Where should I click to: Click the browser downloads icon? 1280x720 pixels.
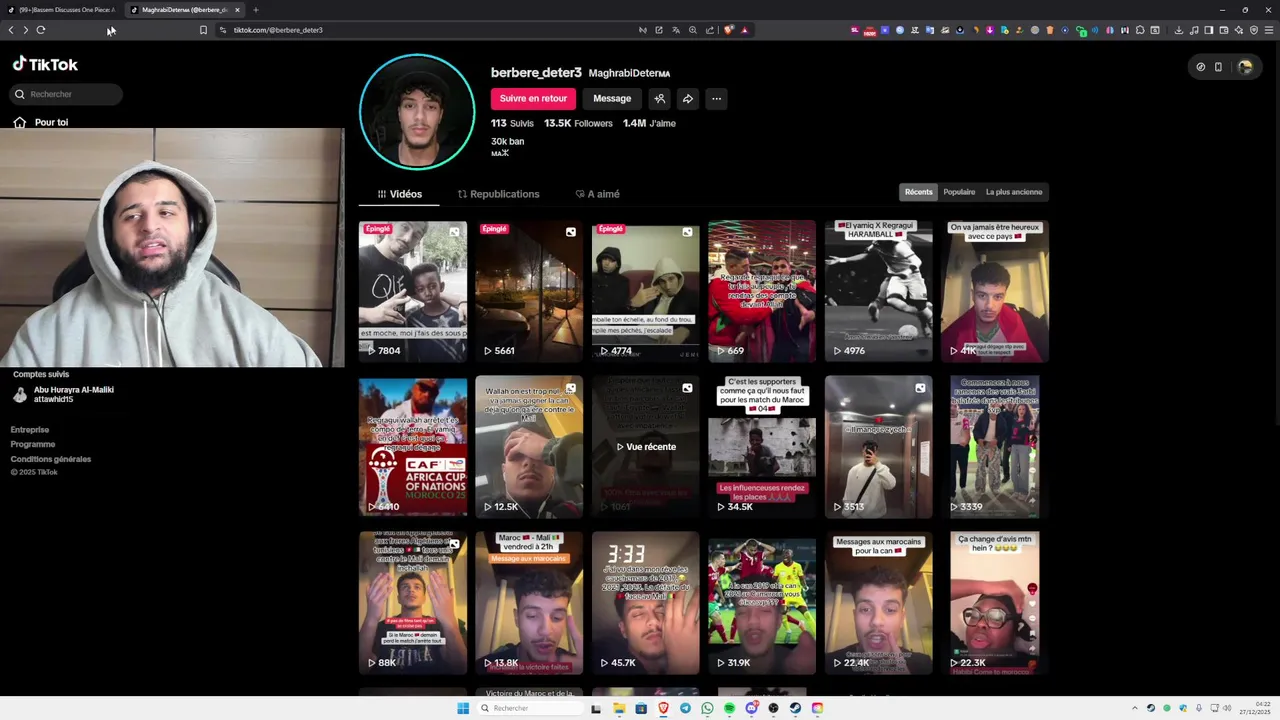coord(1178,30)
